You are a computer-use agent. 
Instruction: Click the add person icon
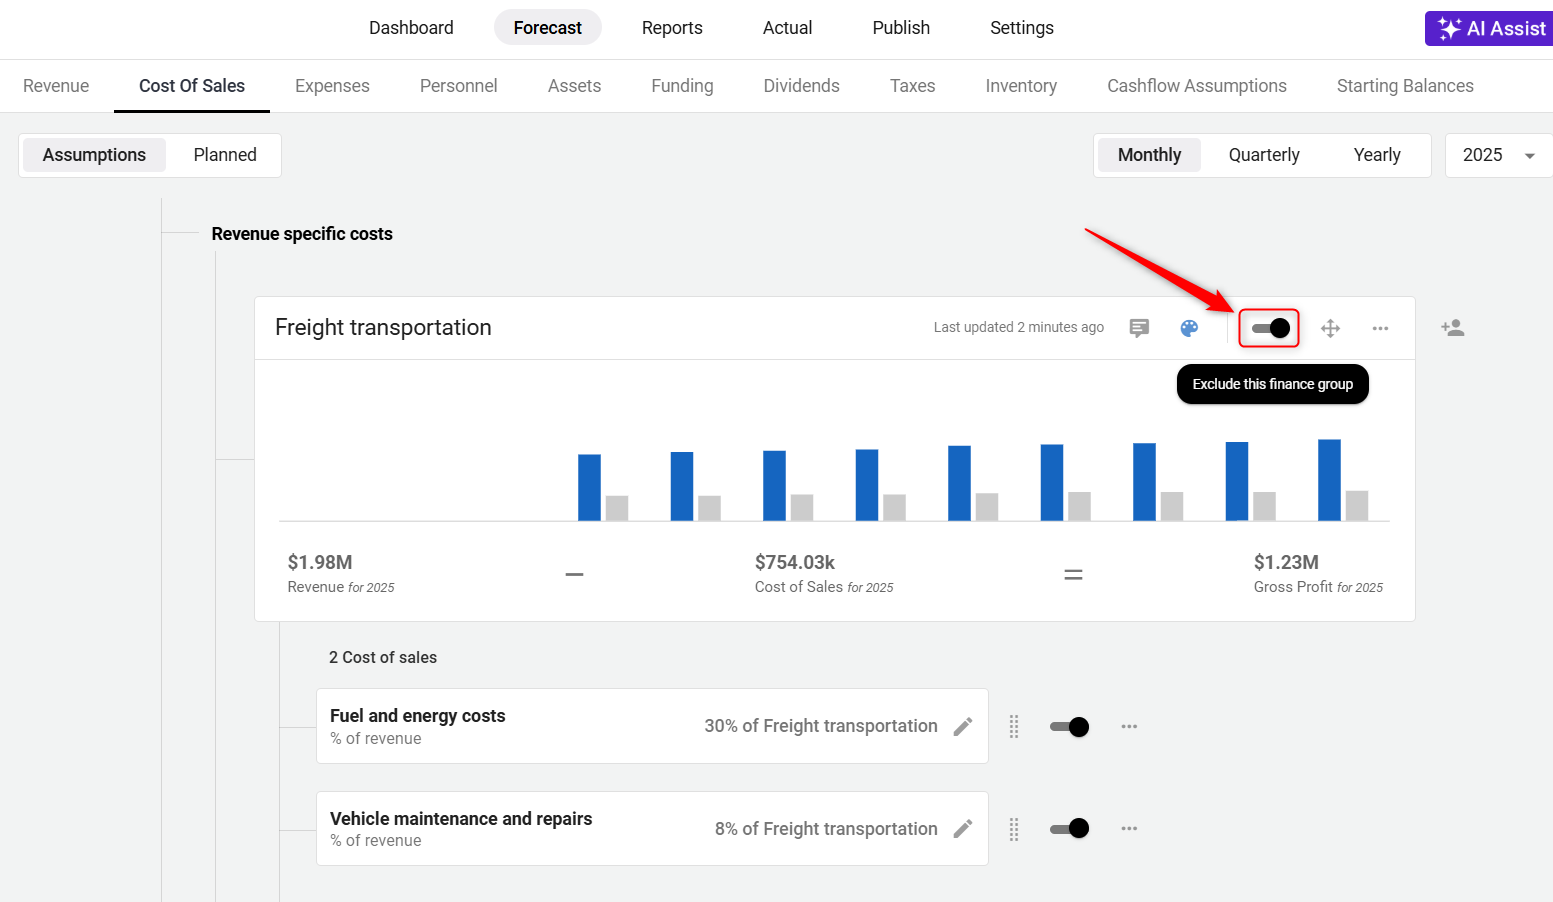1453,328
